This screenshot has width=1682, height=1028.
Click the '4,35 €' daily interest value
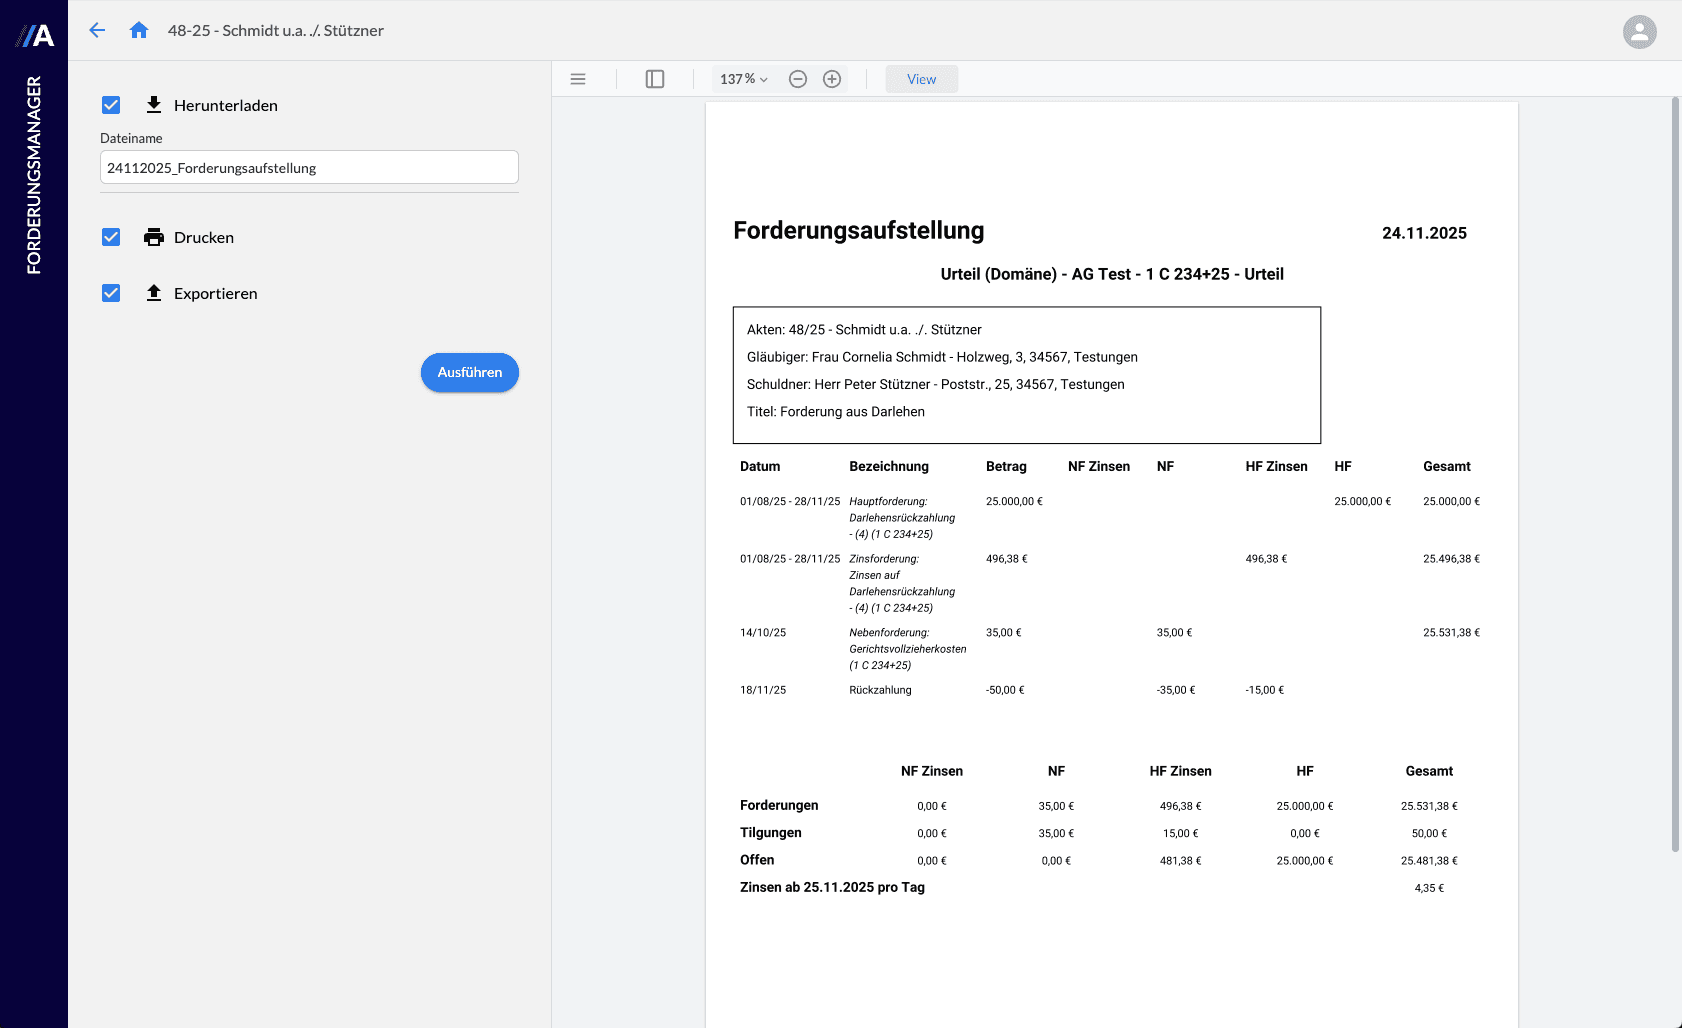pyautogui.click(x=1429, y=888)
